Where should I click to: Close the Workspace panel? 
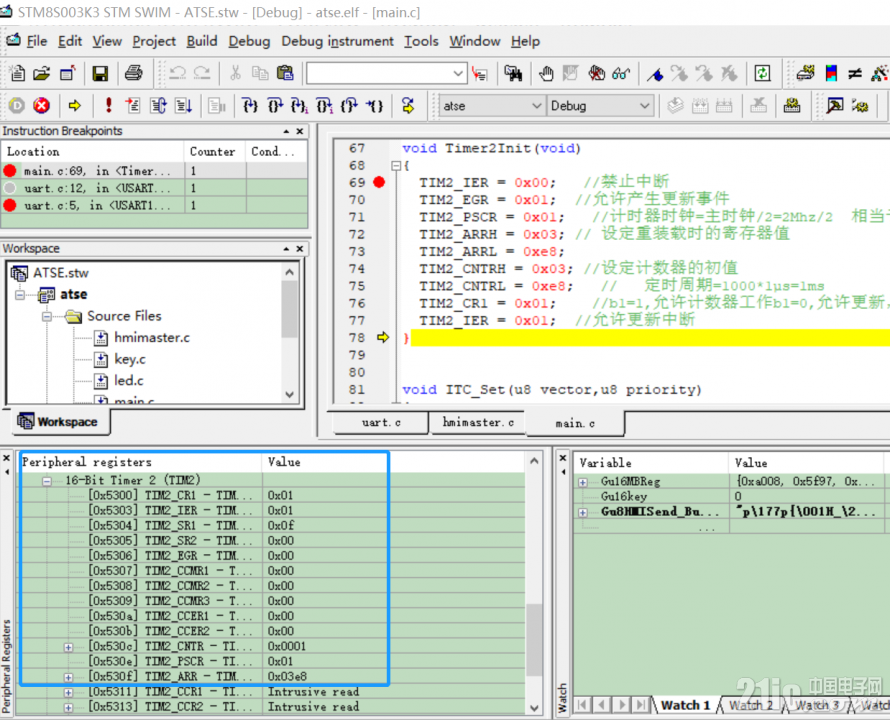[300, 249]
